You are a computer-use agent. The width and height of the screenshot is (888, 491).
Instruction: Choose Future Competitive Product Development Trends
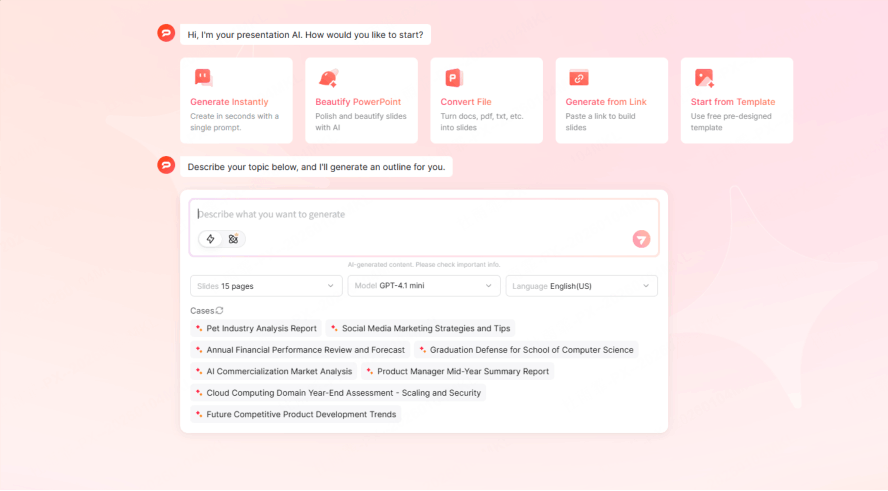coord(295,414)
